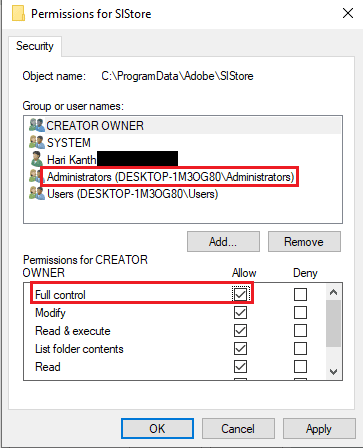Click the Read & execute permission label
363x448 pixels.
[x=73, y=331]
